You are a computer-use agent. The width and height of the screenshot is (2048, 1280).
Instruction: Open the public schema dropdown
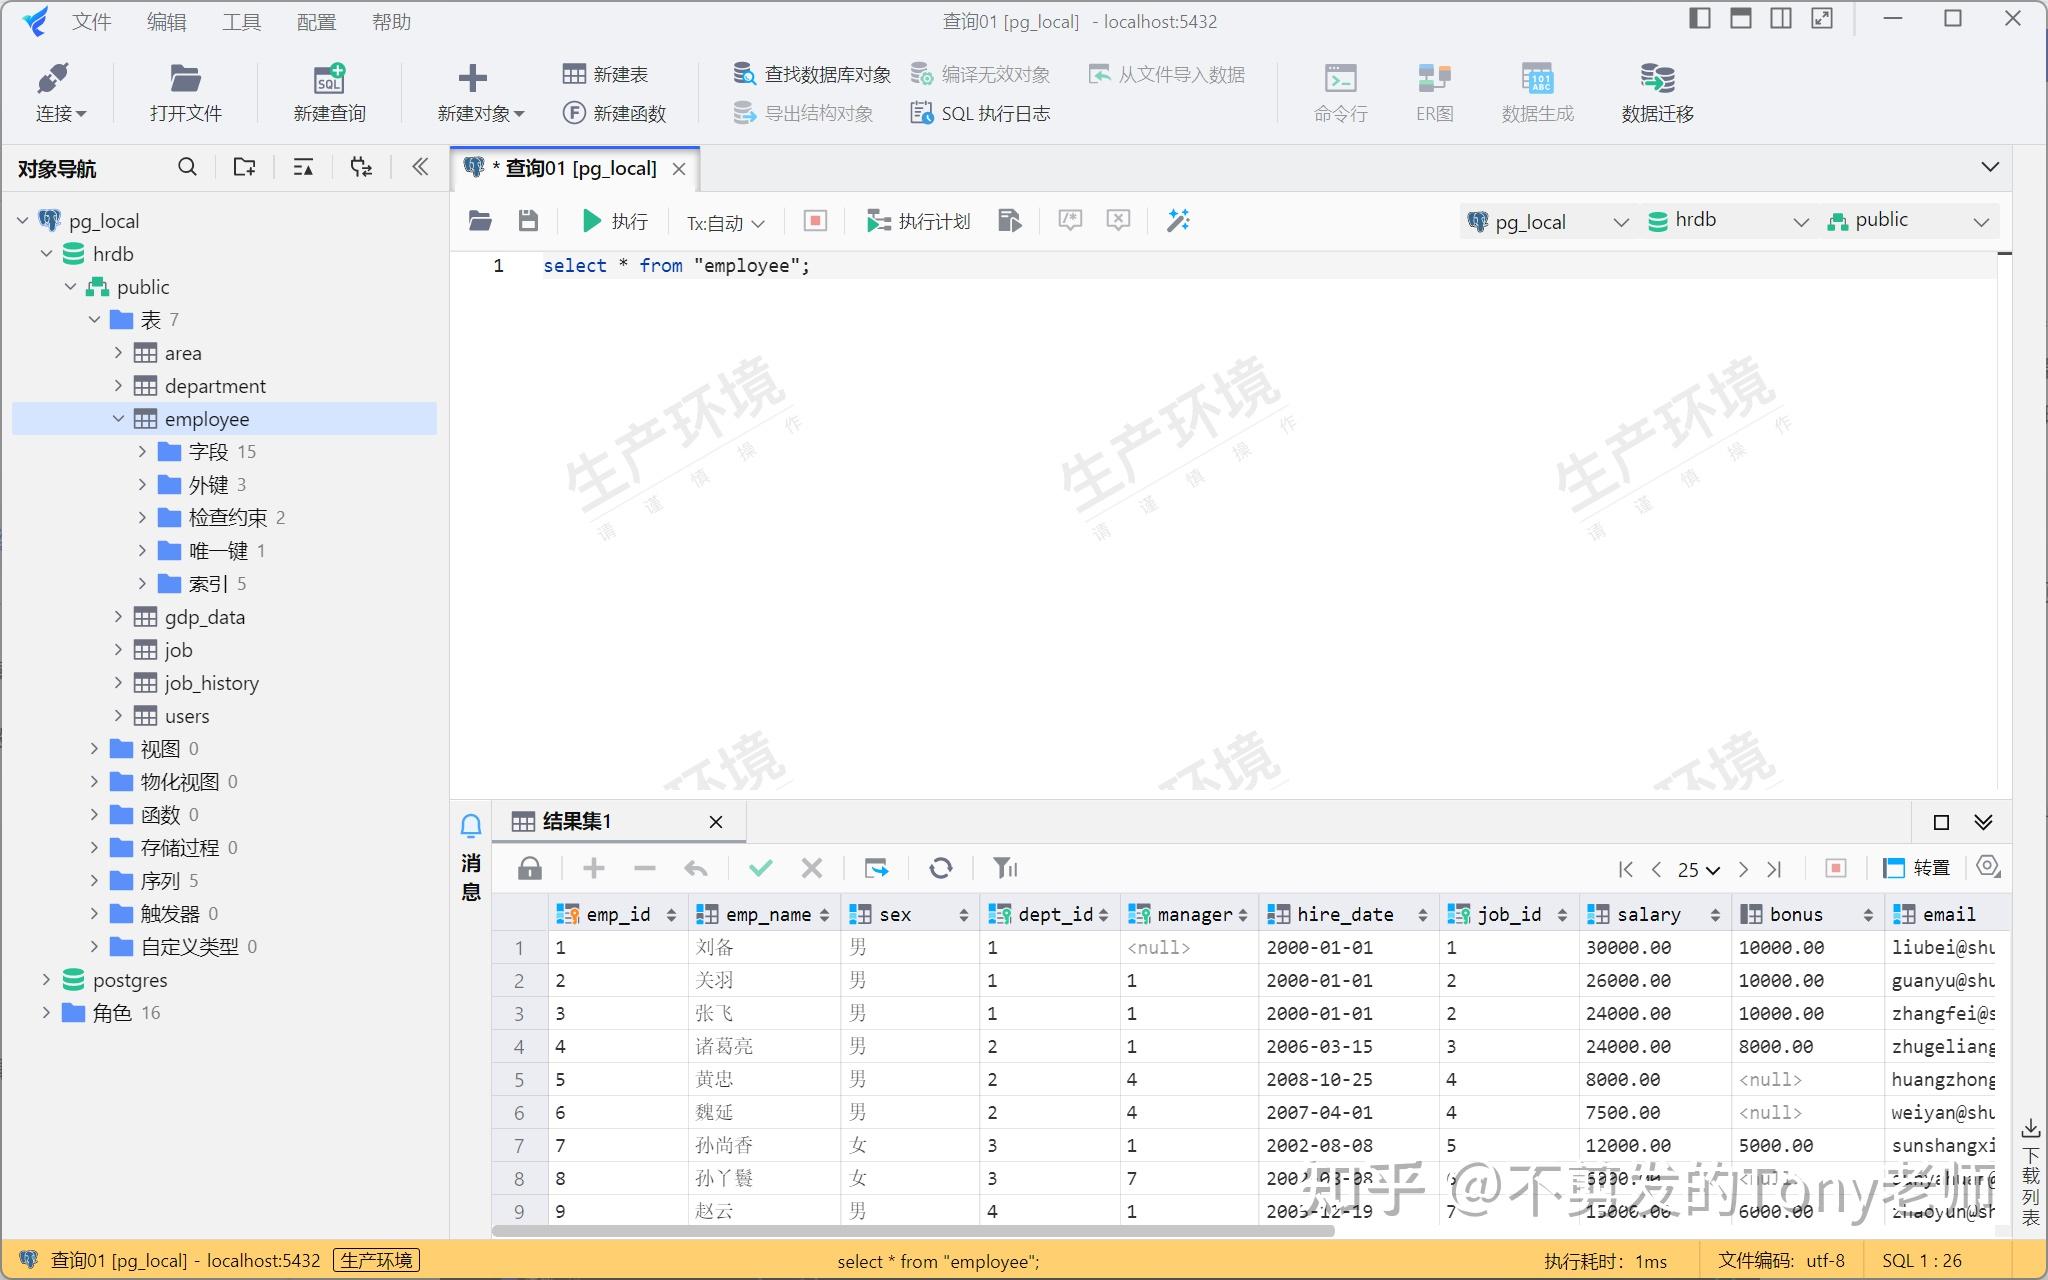[1907, 220]
